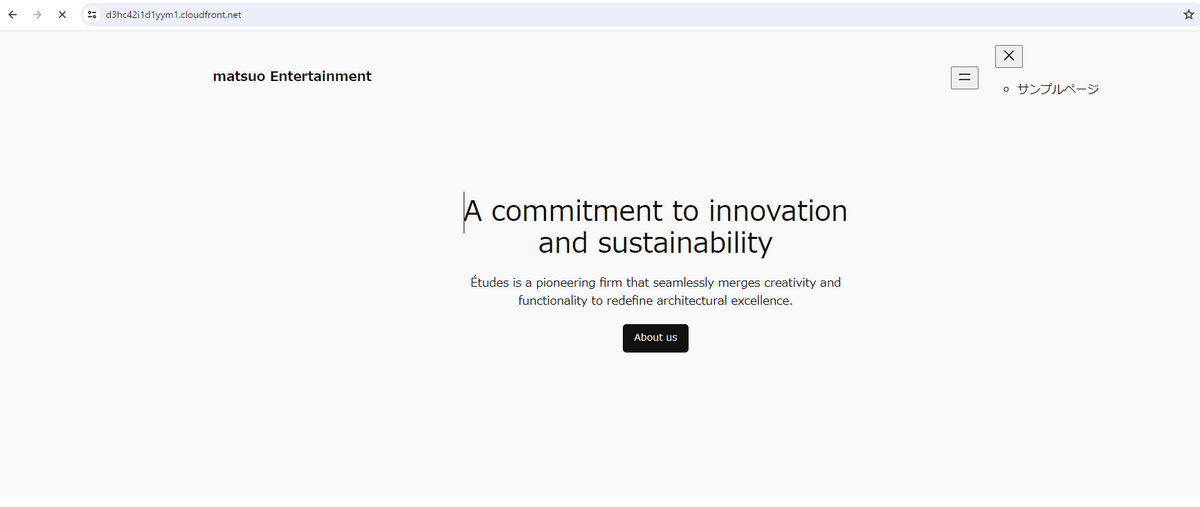Click the word "sustainability" in the heading

(685, 243)
